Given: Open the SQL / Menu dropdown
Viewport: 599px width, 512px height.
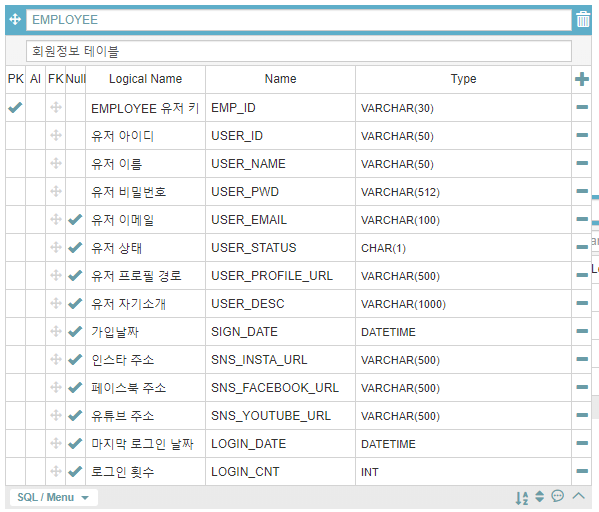Looking at the screenshot, I should pos(53,497).
